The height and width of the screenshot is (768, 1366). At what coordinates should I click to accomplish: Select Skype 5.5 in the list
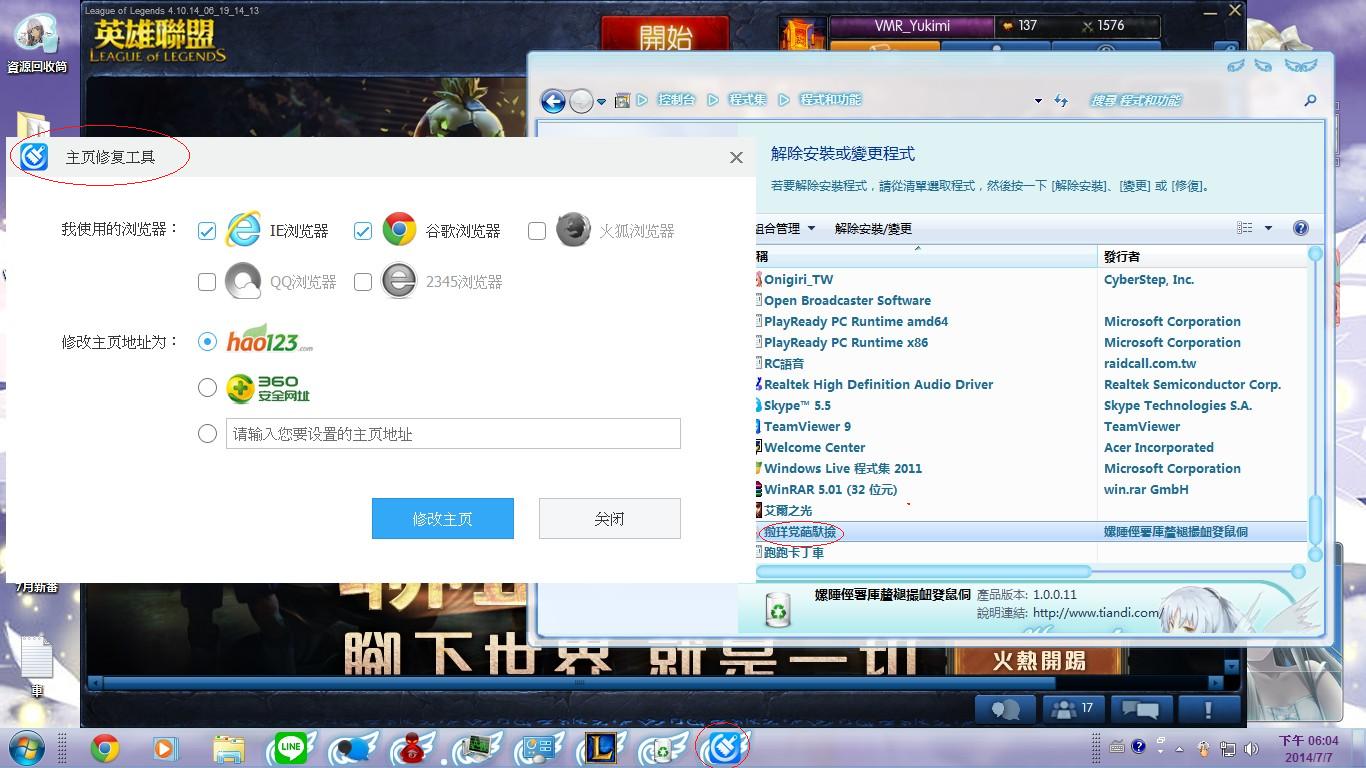click(797, 405)
